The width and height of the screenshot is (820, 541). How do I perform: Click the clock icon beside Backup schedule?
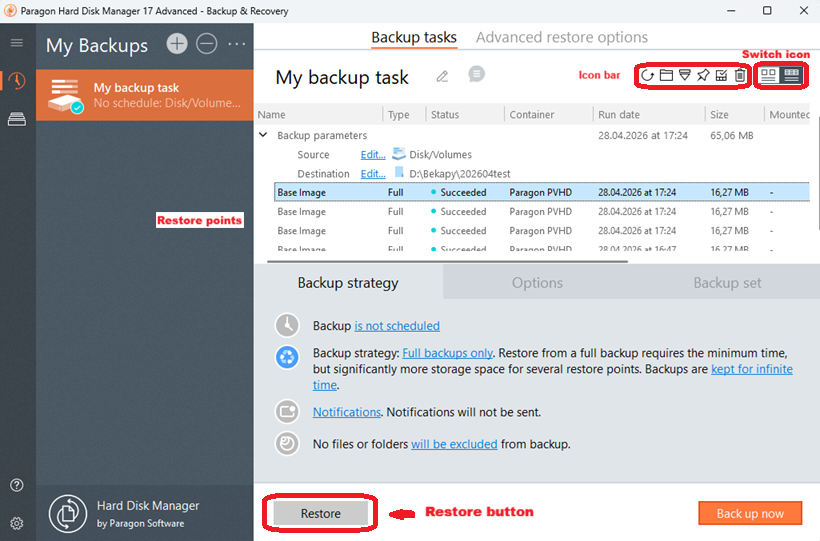(x=287, y=325)
